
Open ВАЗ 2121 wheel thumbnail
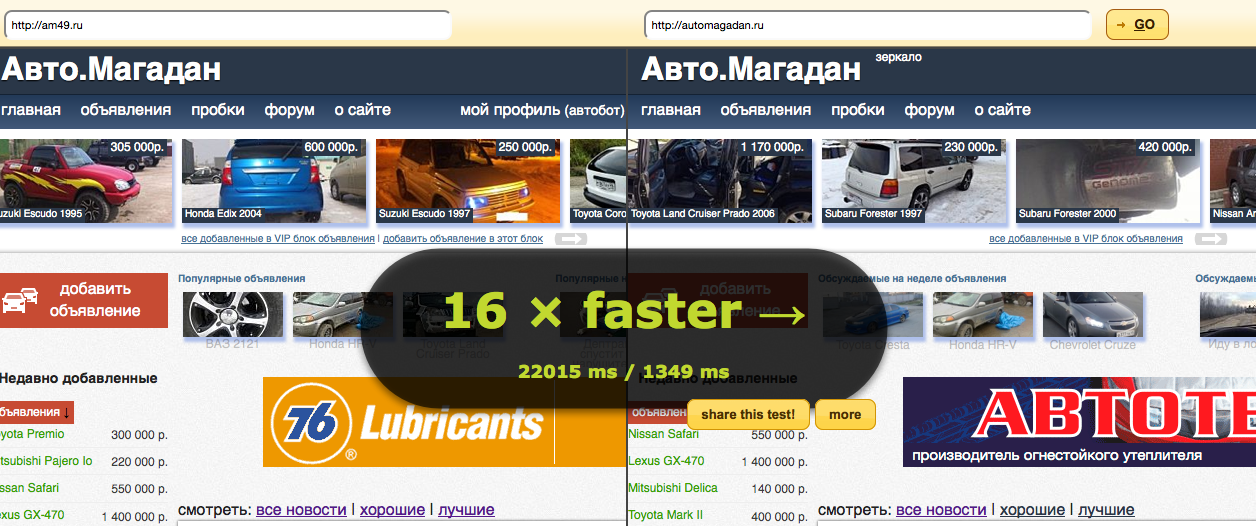[232, 314]
